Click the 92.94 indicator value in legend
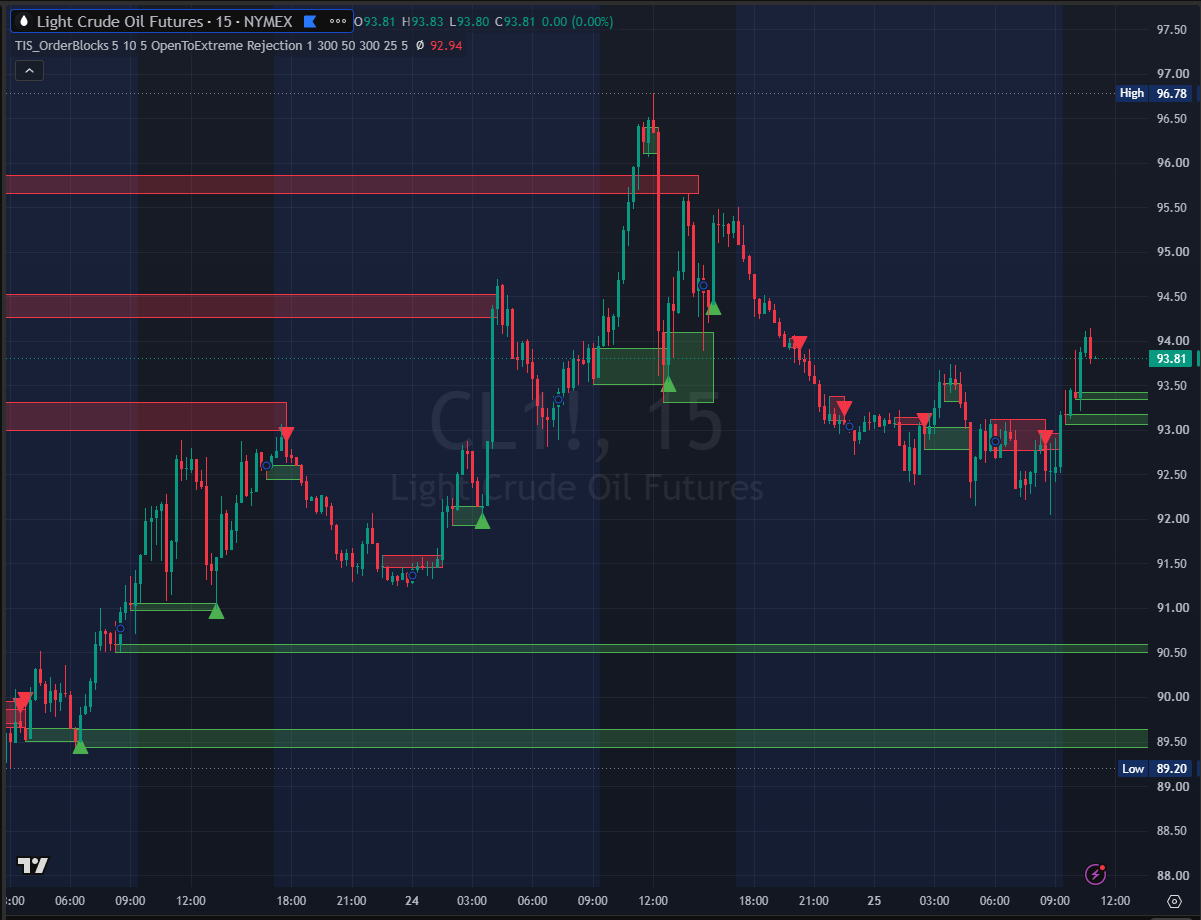This screenshot has width=1201, height=920. tap(447, 45)
